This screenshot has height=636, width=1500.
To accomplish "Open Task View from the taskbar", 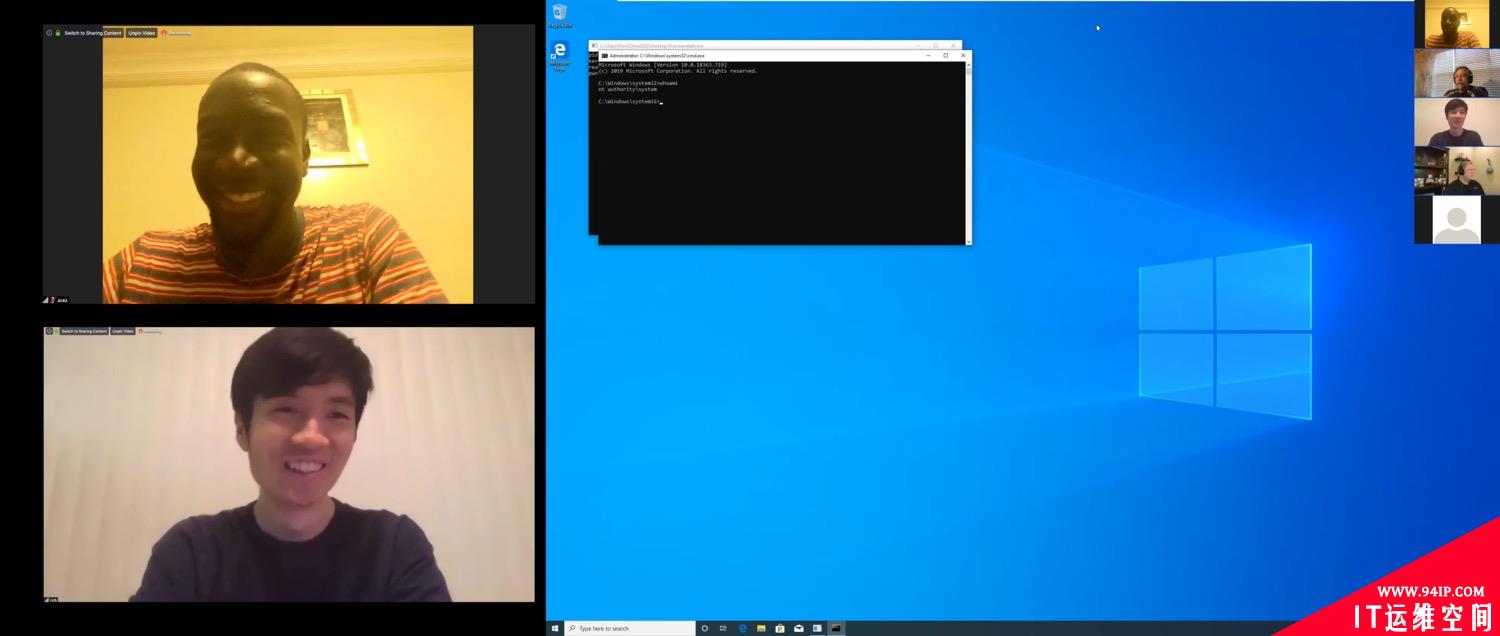I will click(x=723, y=628).
